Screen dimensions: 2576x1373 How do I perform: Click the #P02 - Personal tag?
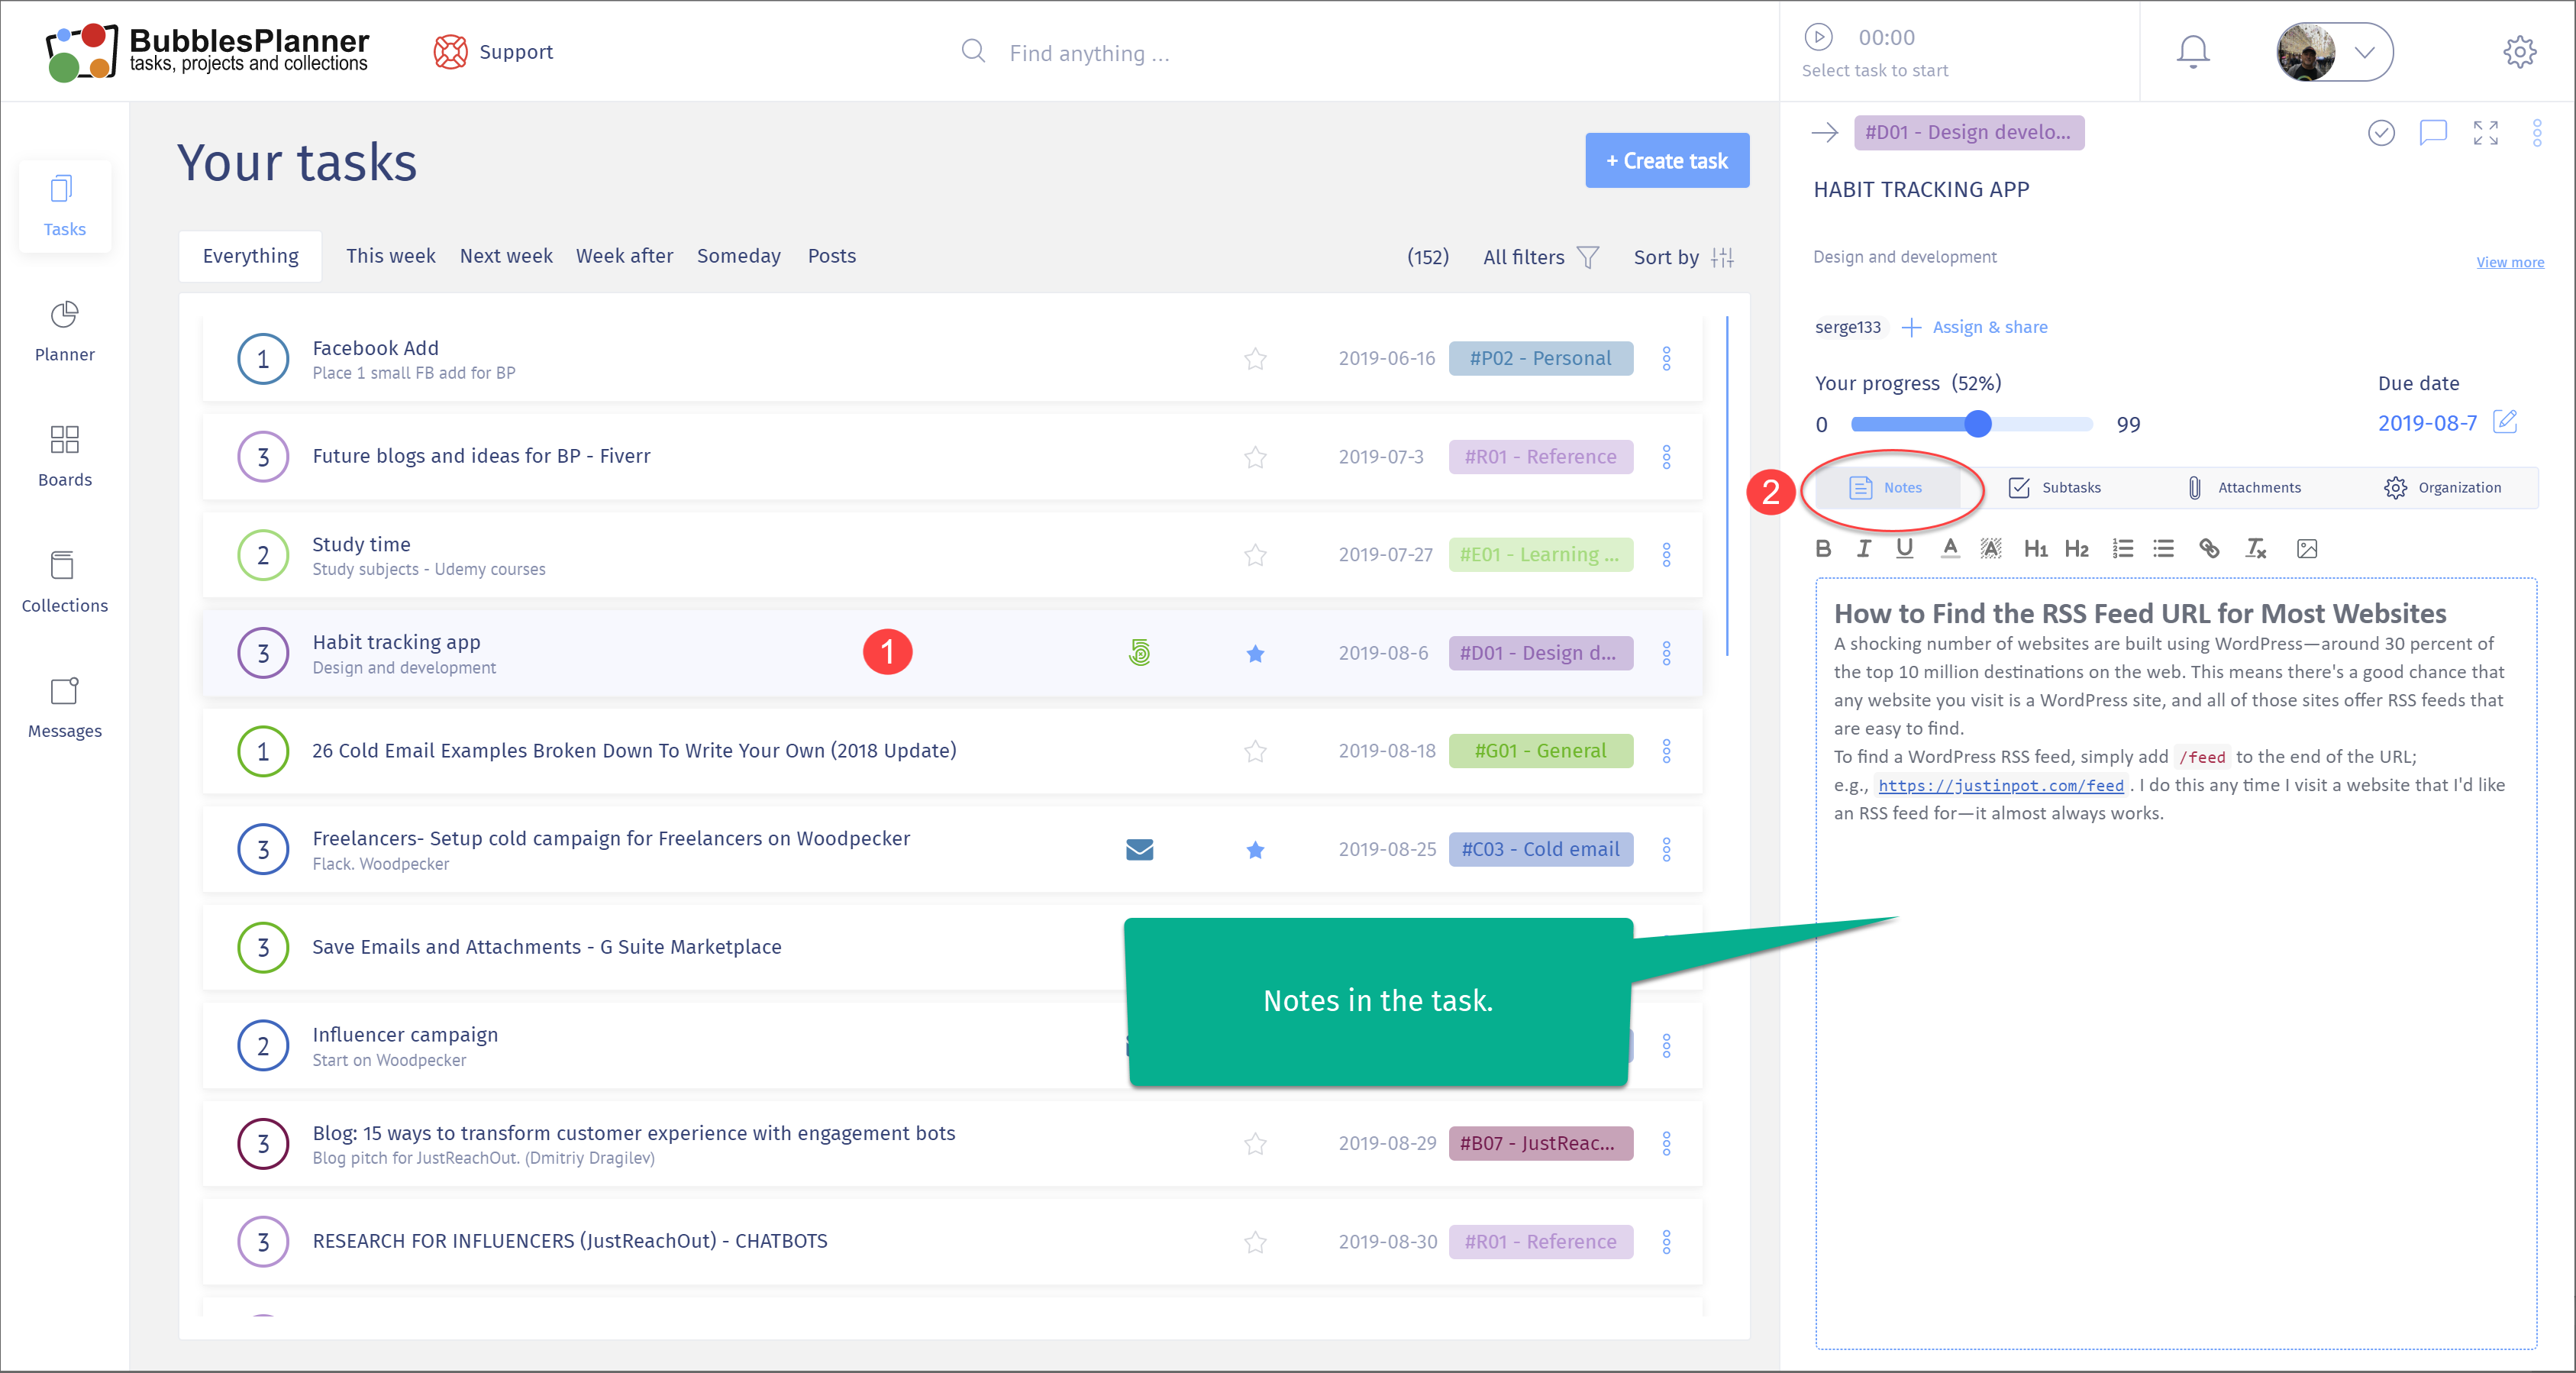click(1540, 358)
